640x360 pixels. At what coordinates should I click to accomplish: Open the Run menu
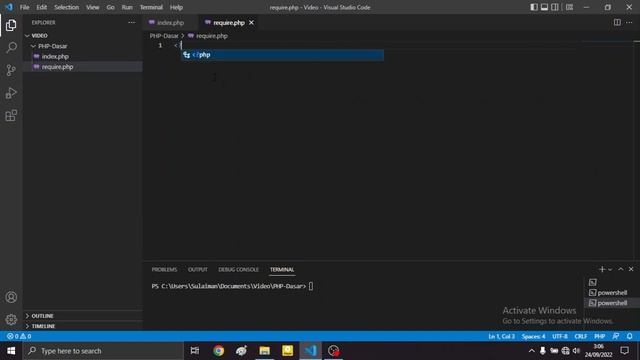pyautogui.click(x=127, y=7)
